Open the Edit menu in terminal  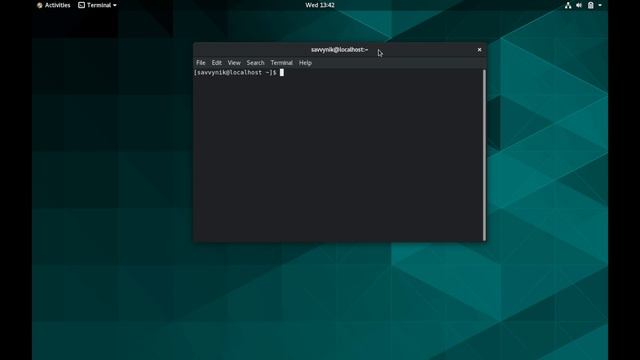[x=217, y=63]
